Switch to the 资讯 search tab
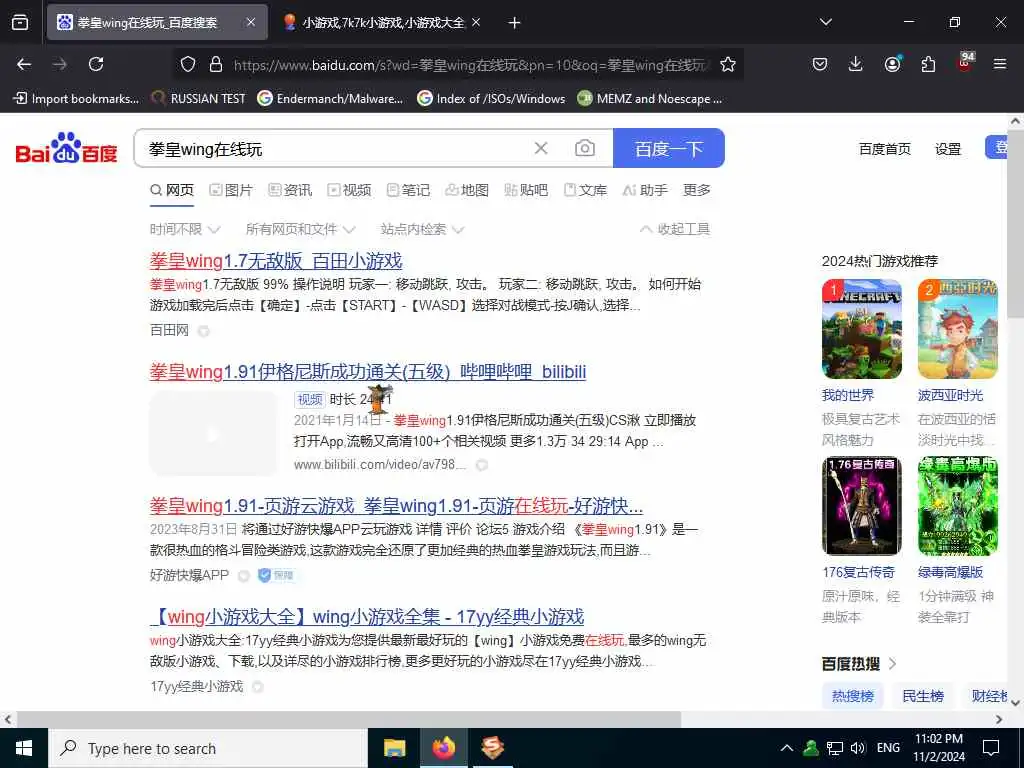Image resolution: width=1024 pixels, height=768 pixels. coord(290,190)
